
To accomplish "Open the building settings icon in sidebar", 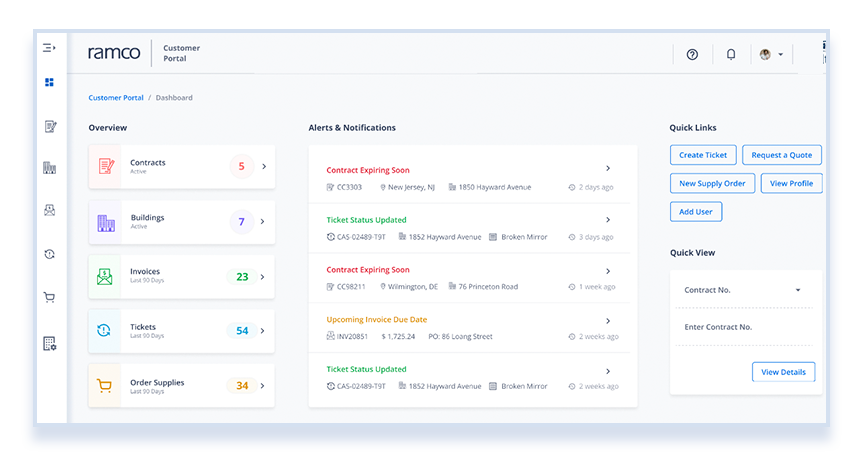I will pyautogui.click(x=50, y=344).
